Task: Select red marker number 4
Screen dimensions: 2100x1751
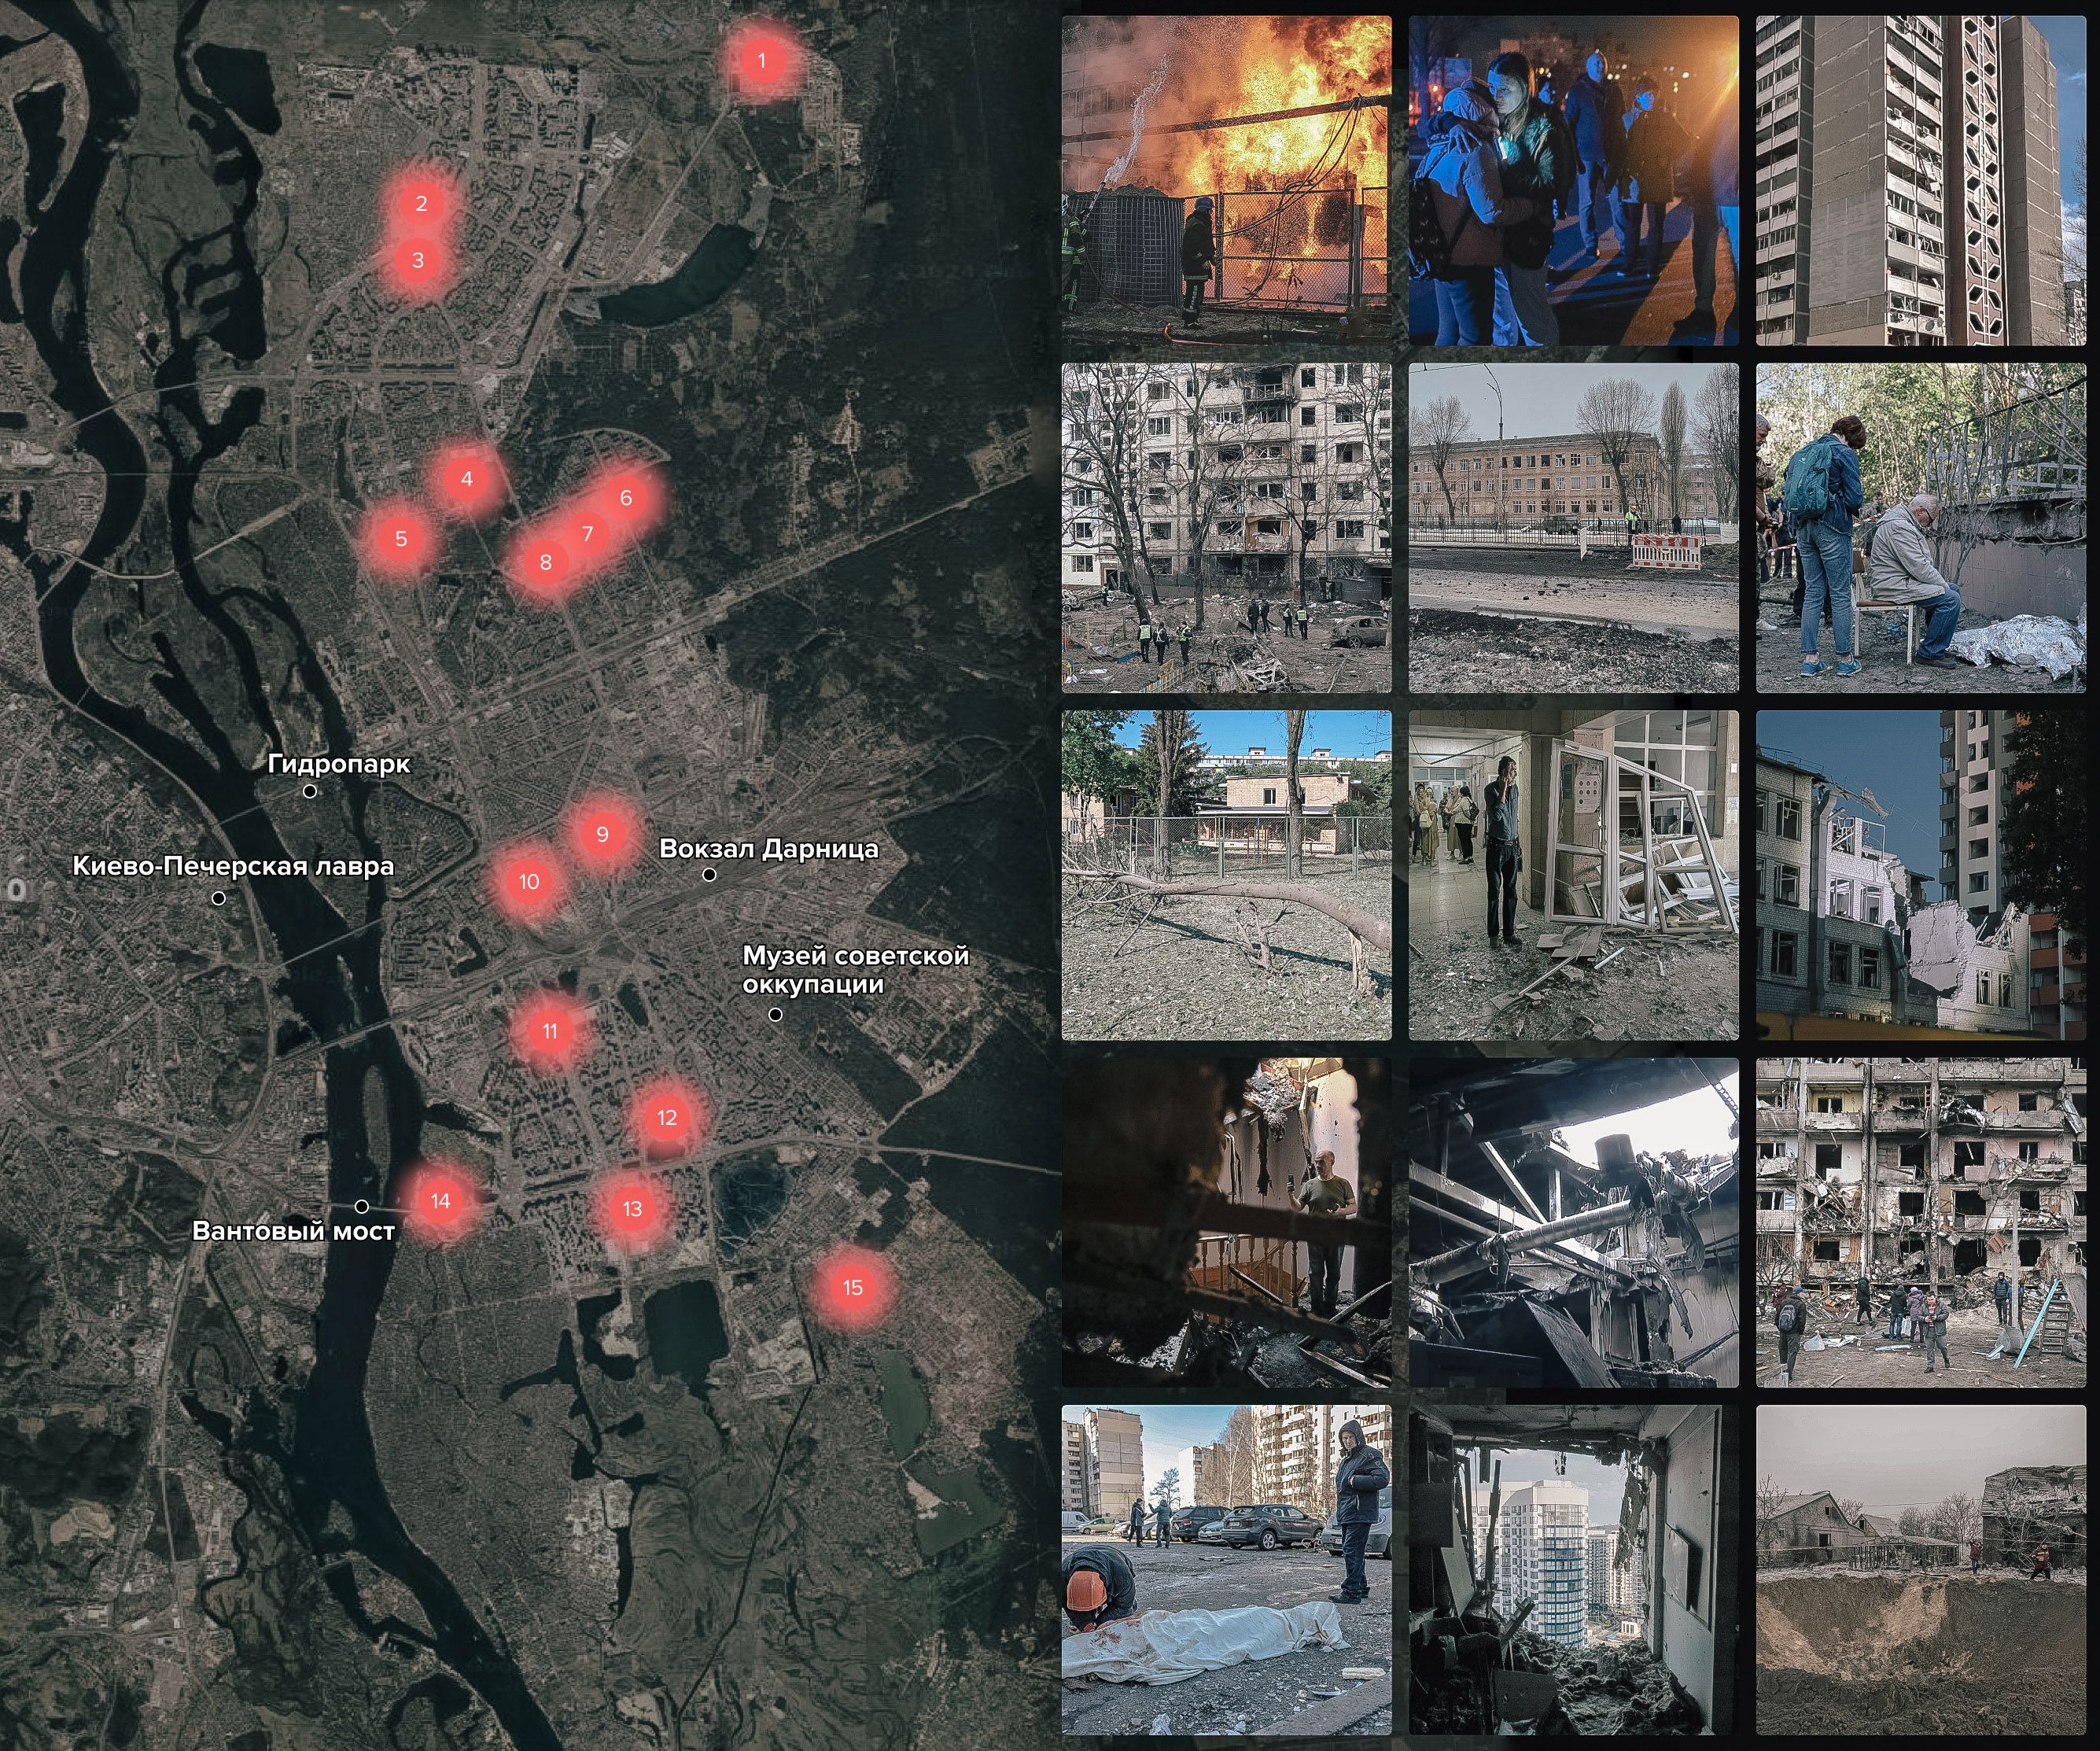Action: tap(466, 479)
